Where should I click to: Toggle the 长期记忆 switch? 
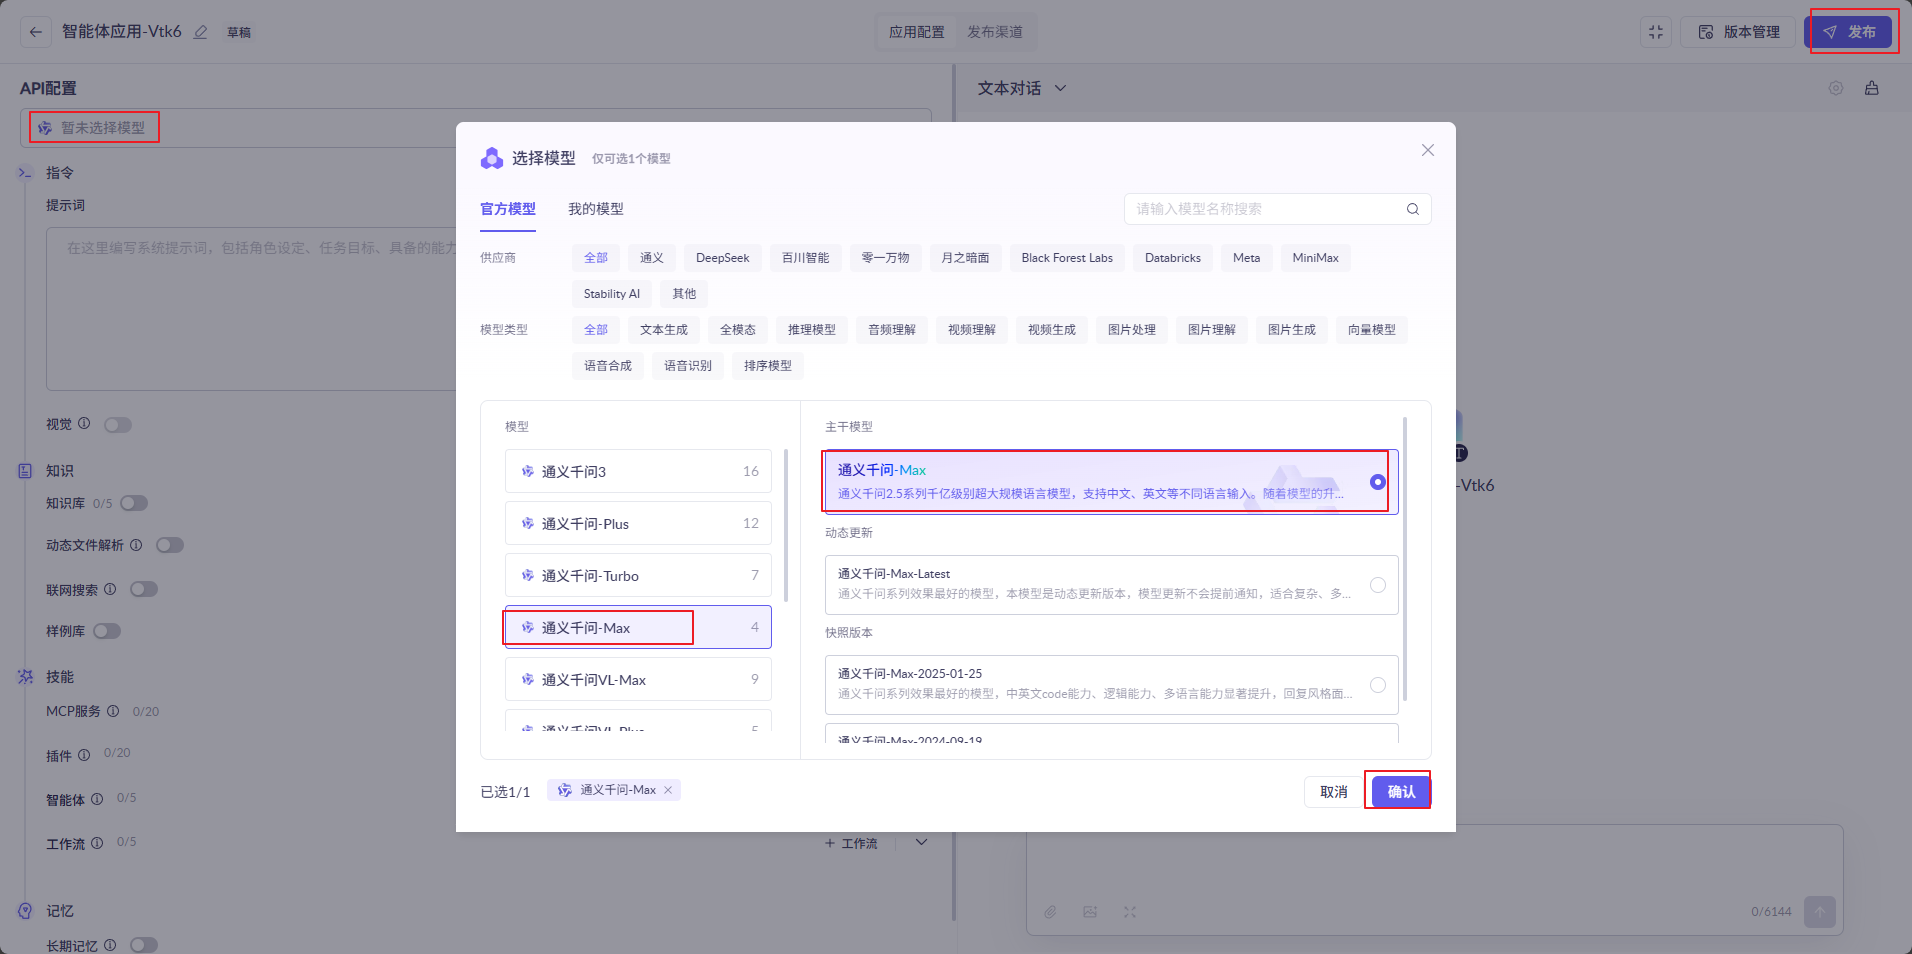tap(144, 945)
